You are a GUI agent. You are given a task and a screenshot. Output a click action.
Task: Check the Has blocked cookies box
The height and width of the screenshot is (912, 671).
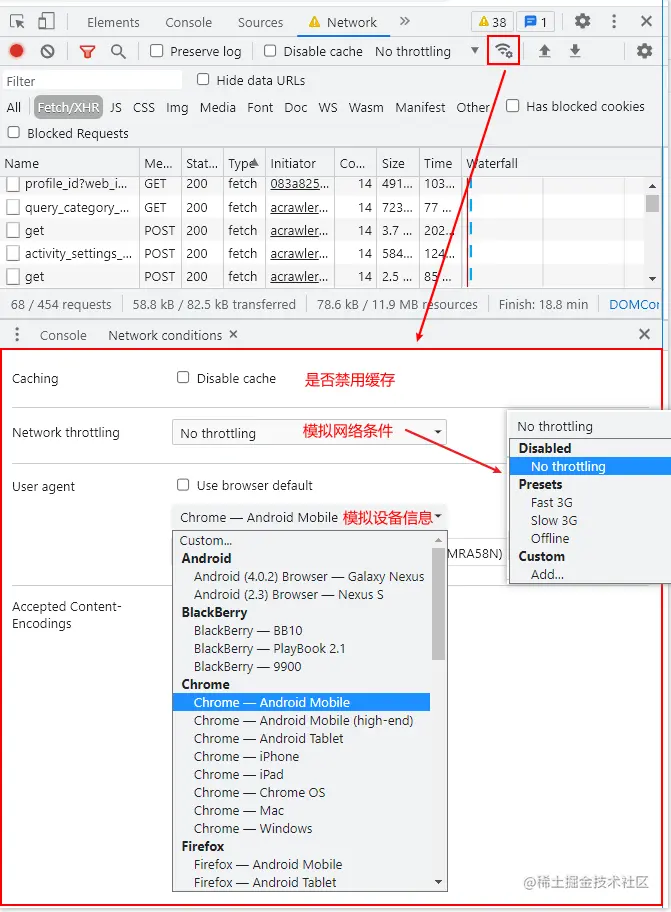click(x=512, y=106)
